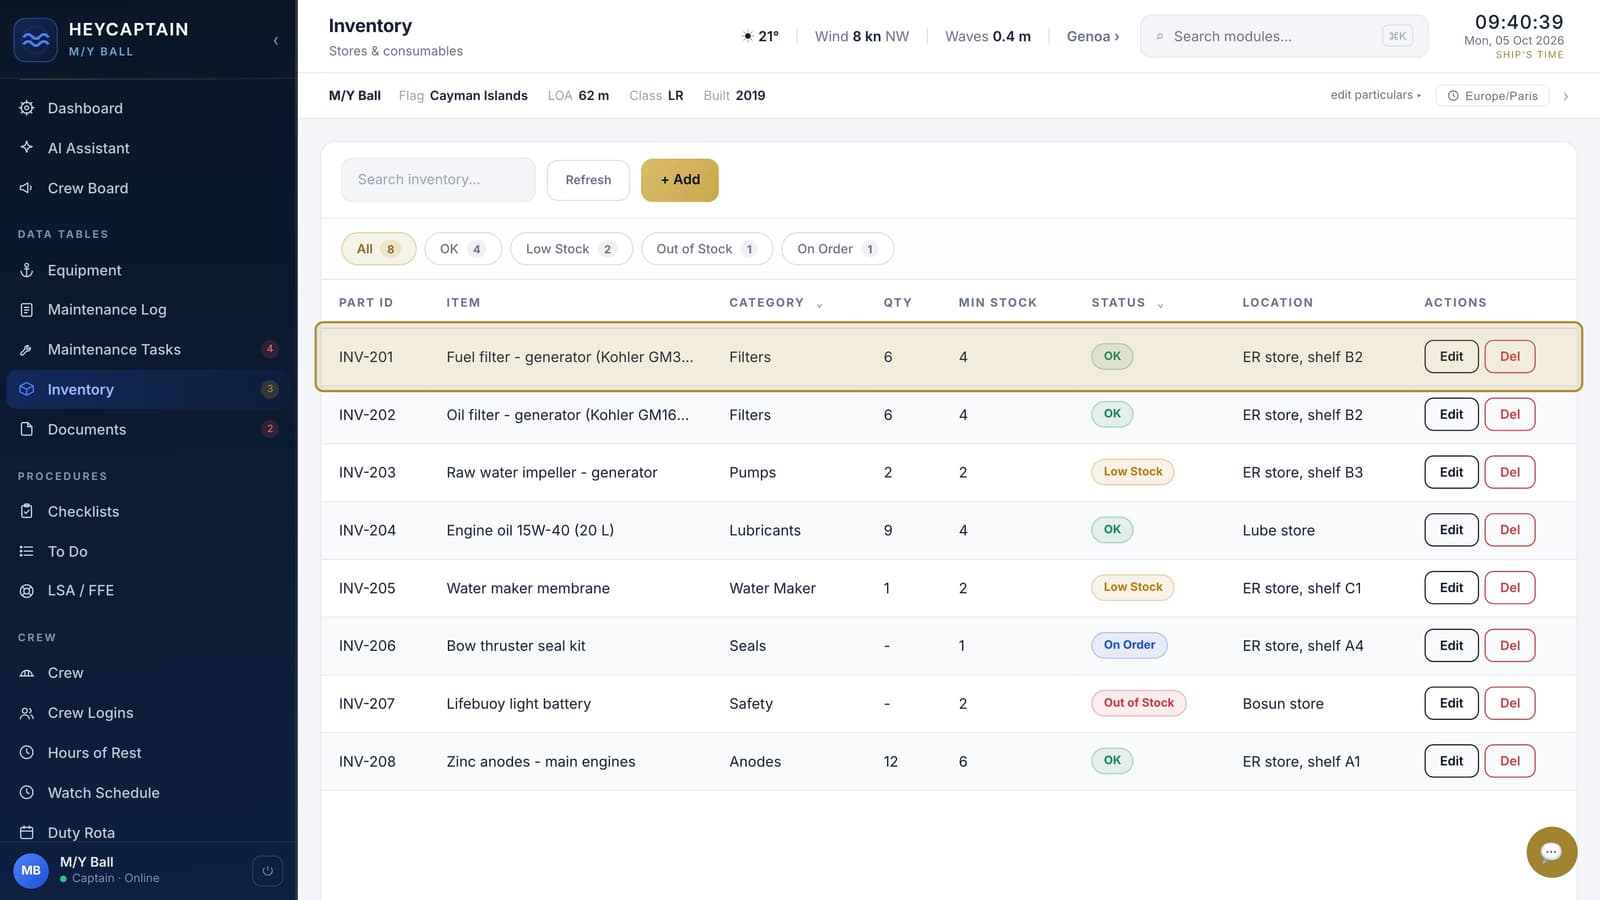
Task: Open Checklists clipboard icon
Action: pos(27,511)
